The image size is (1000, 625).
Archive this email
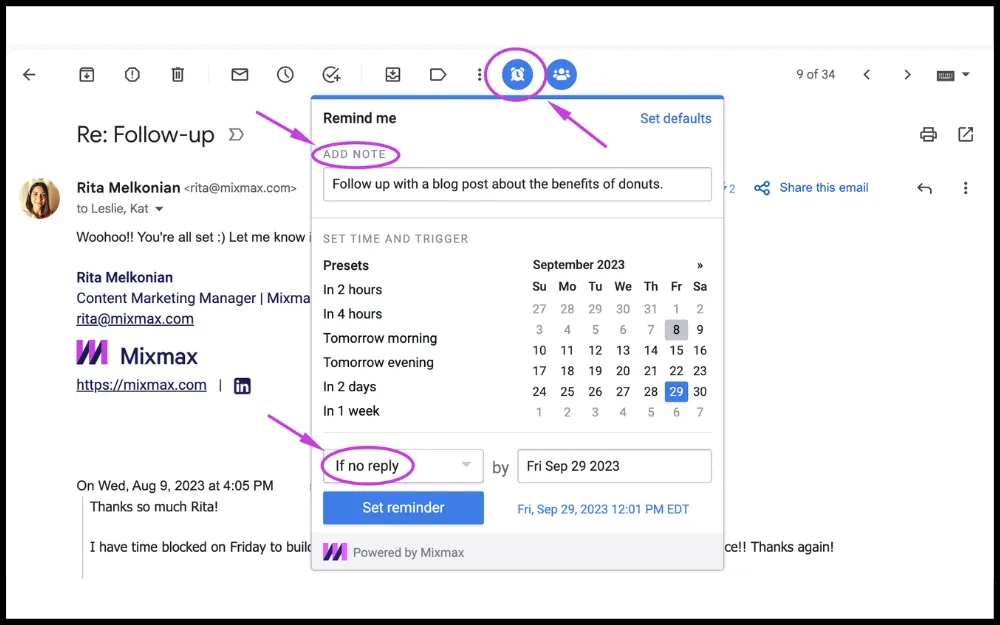pos(87,75)
